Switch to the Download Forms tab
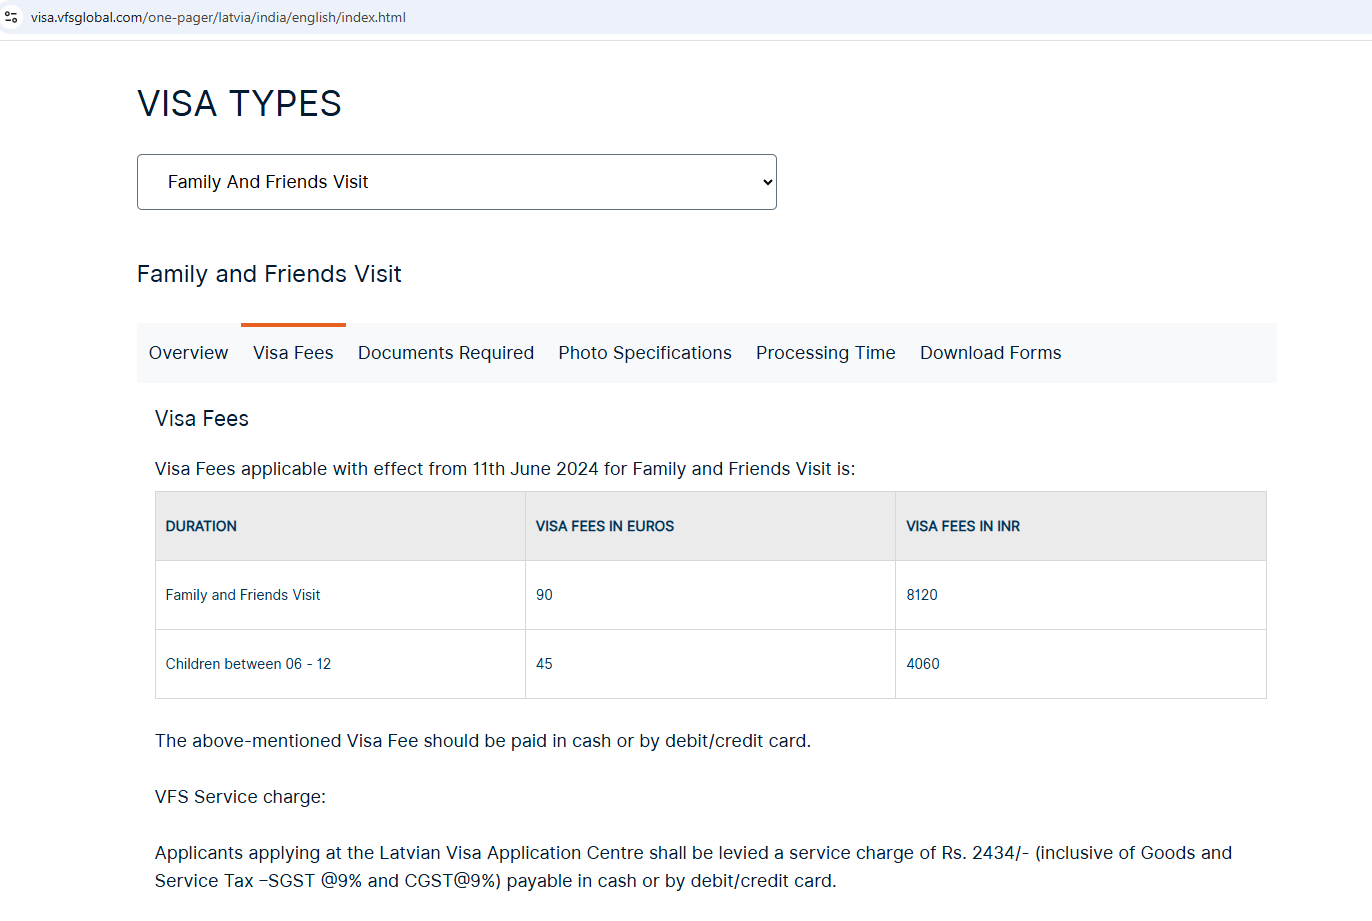This screenshot has width=1372, height=921. (x=991, y=353)
